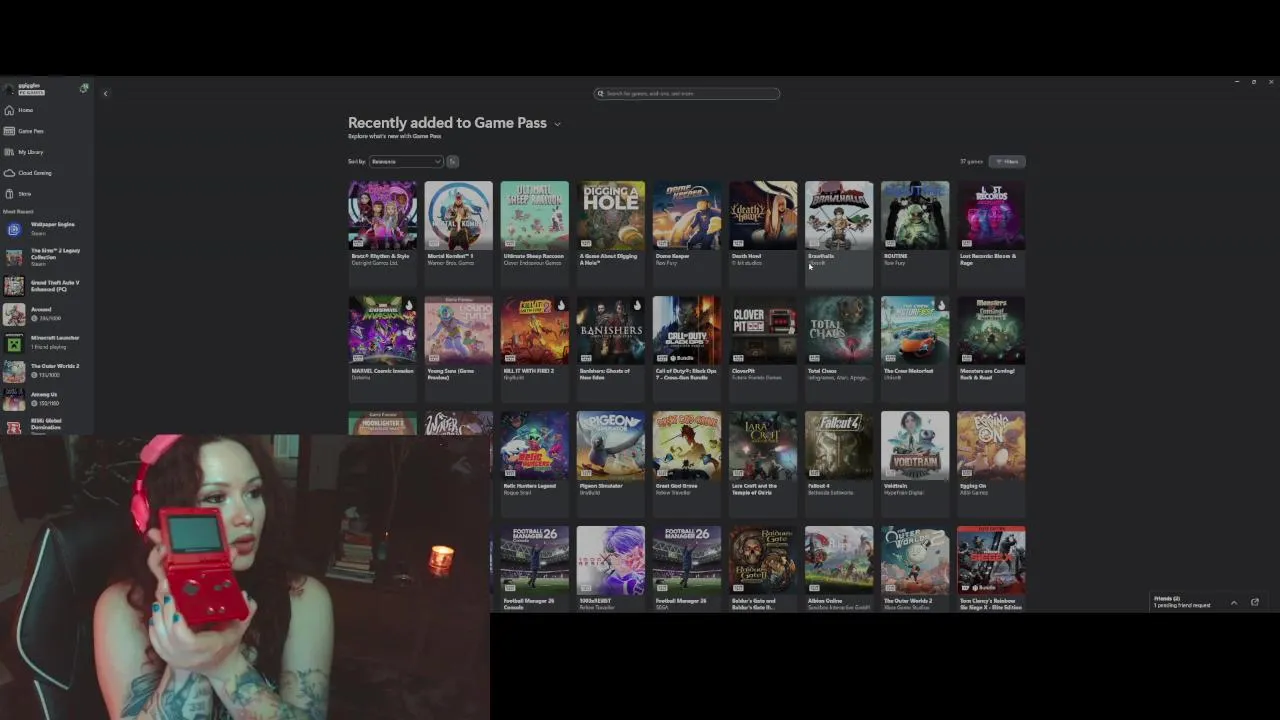Screen dimensions: 1280x720
Task: Open the Filters button
Action: (x=1007, y=161)
